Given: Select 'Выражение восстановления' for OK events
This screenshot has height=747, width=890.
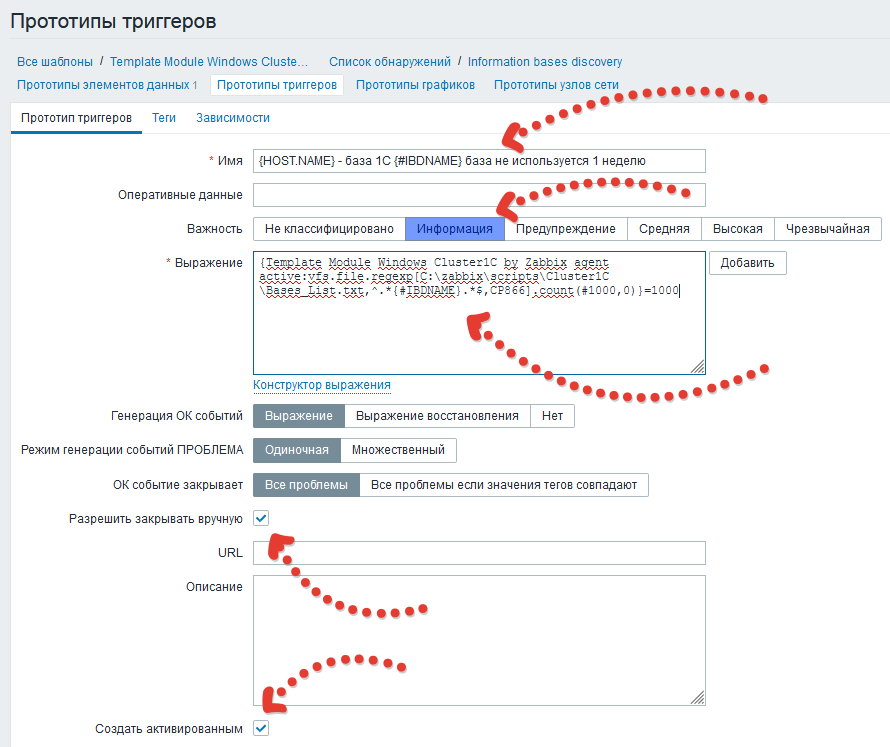Looking at the screenshot, I should pyautogui.click(x=437, y=416).
